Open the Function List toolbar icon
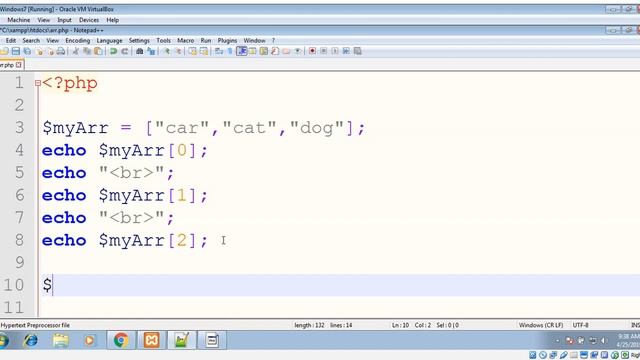This screenshot has height=360, width=640. pyautogui.click(x=275, y=51)
